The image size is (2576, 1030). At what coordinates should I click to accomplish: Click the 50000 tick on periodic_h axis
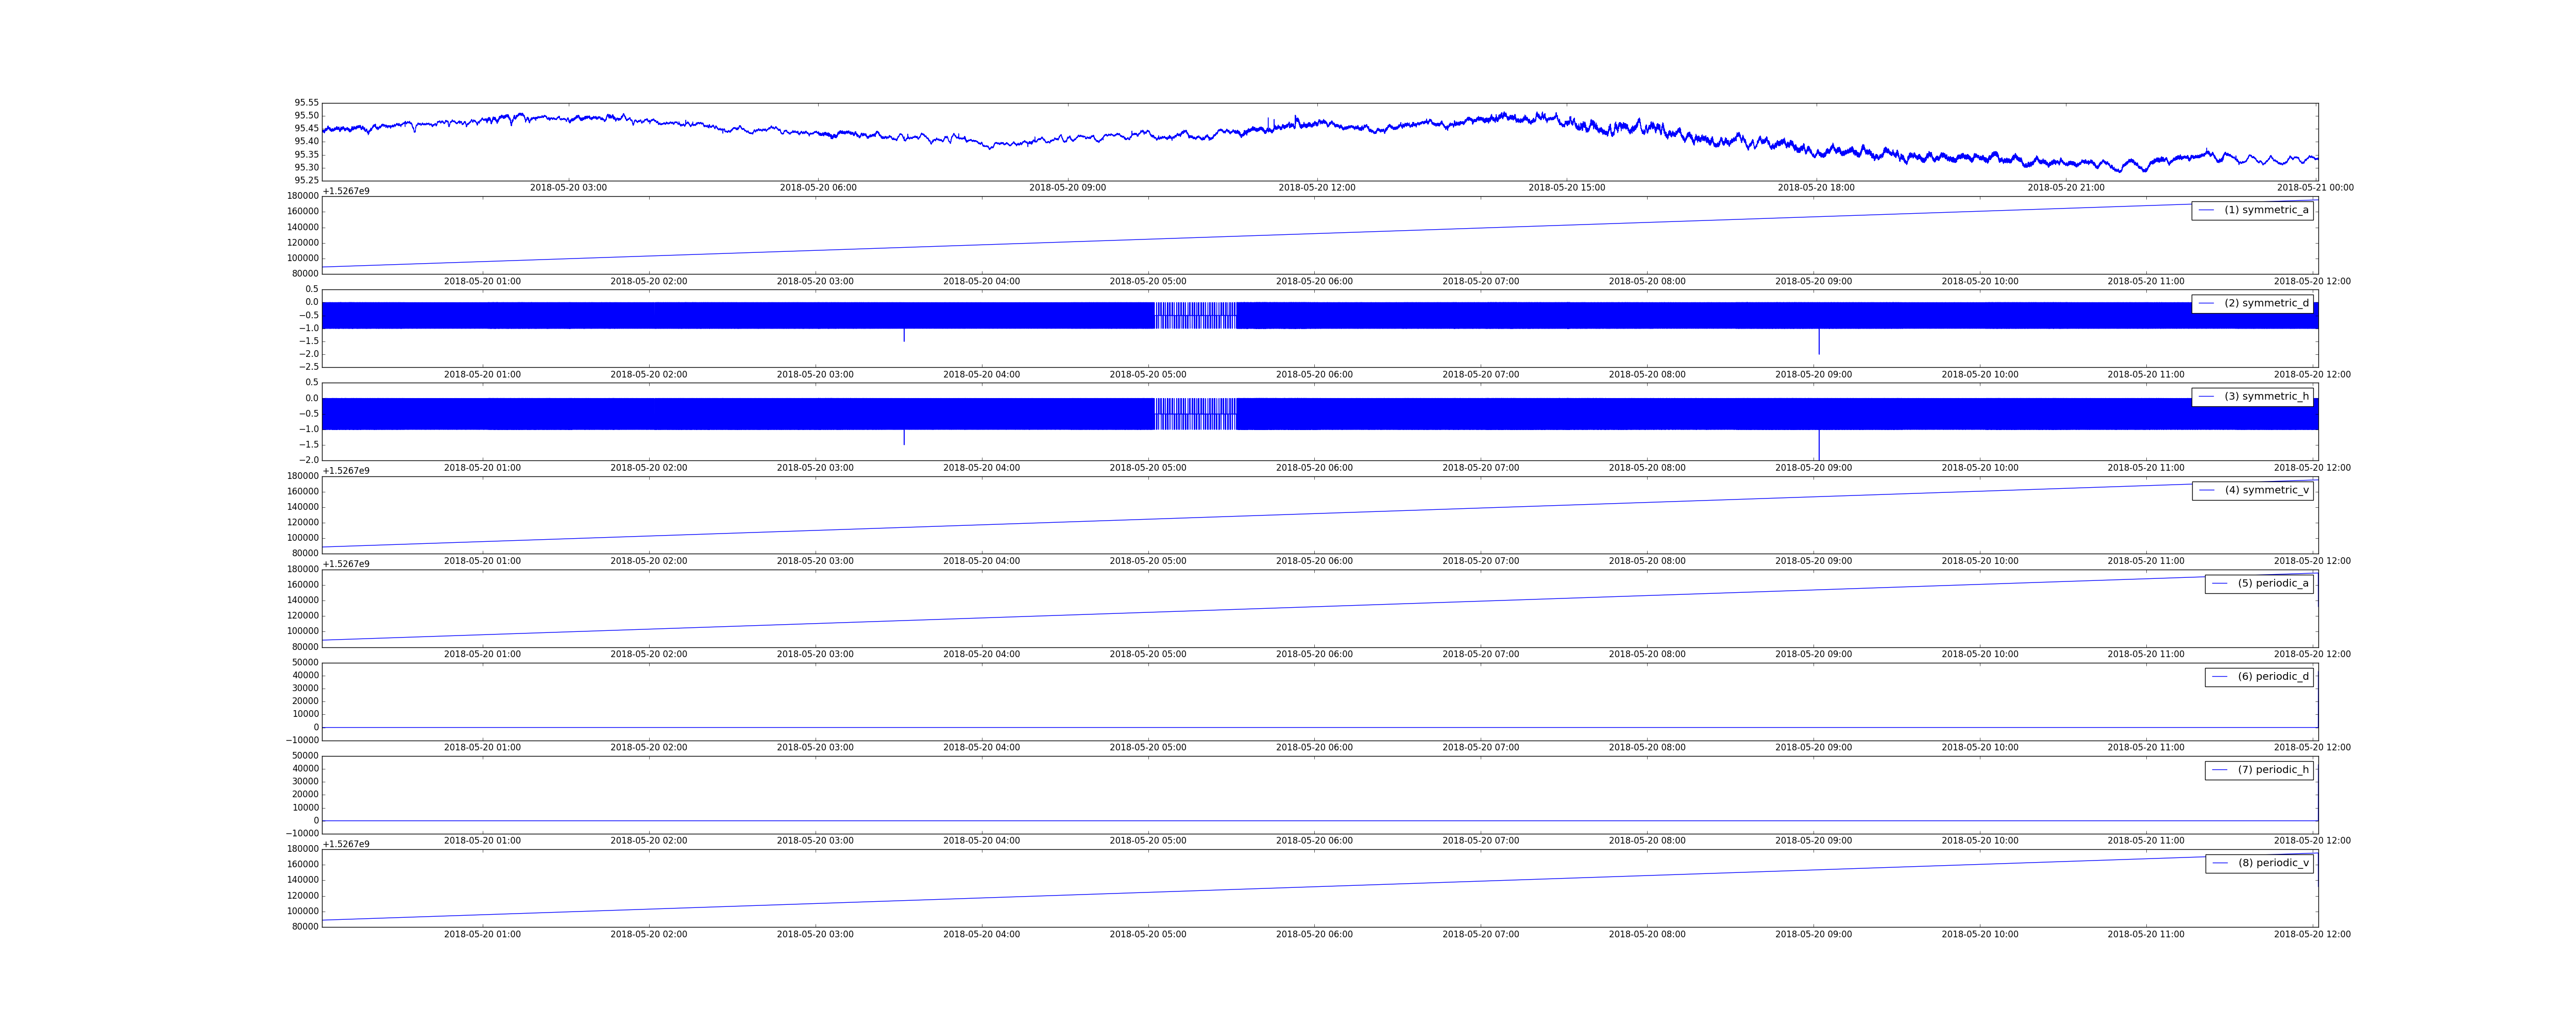tap(305, 755)
